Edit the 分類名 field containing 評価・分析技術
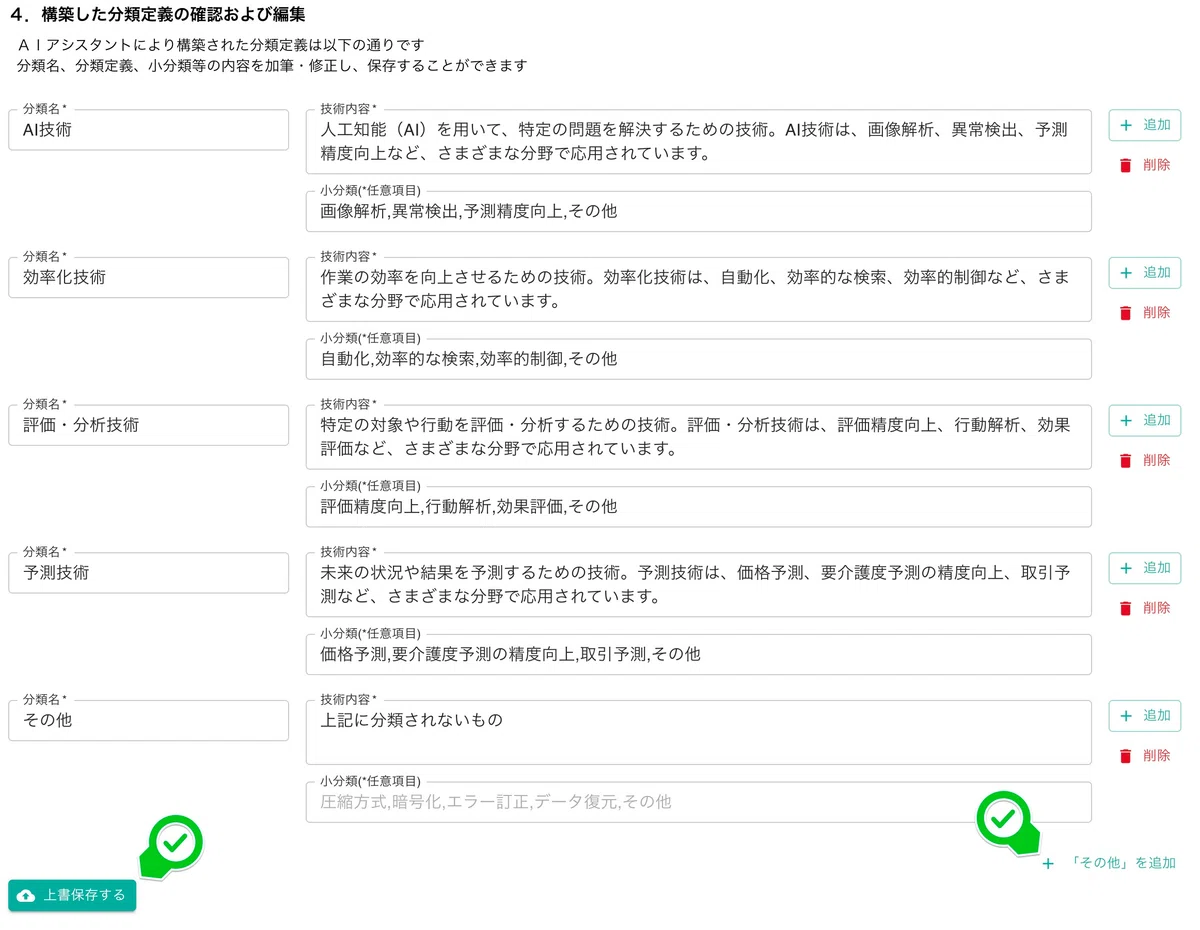This screenshot has width=1200, height=930. (x=149, y=425)
